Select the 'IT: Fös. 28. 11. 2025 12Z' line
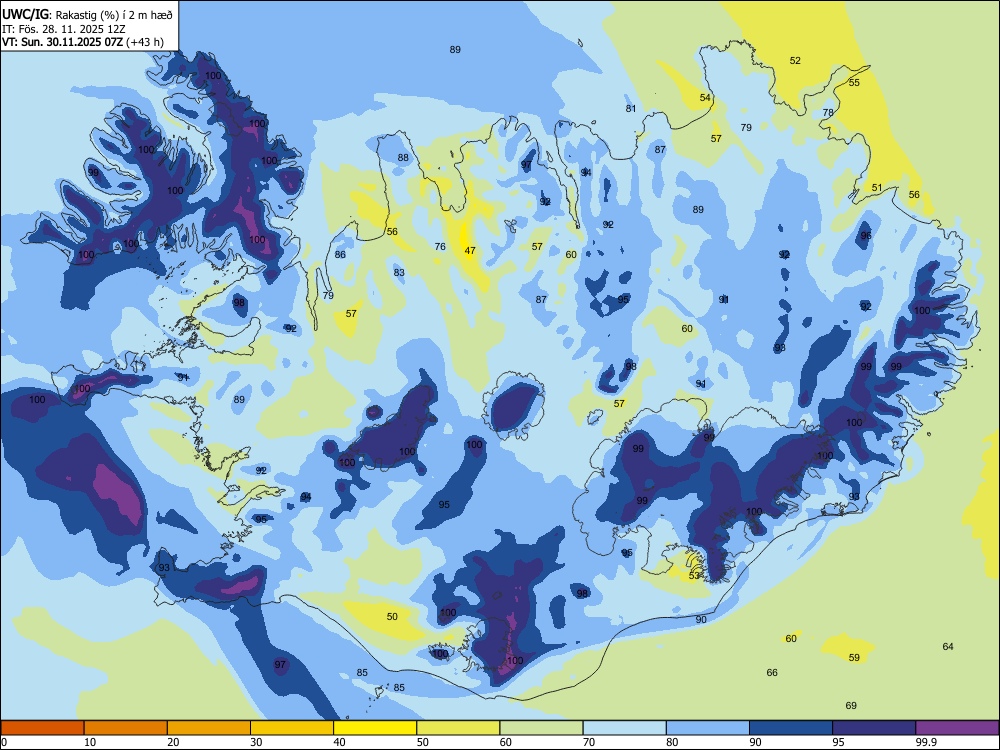Image resolution: width=1000 pixels, height=750 pixels. point(64,29)
